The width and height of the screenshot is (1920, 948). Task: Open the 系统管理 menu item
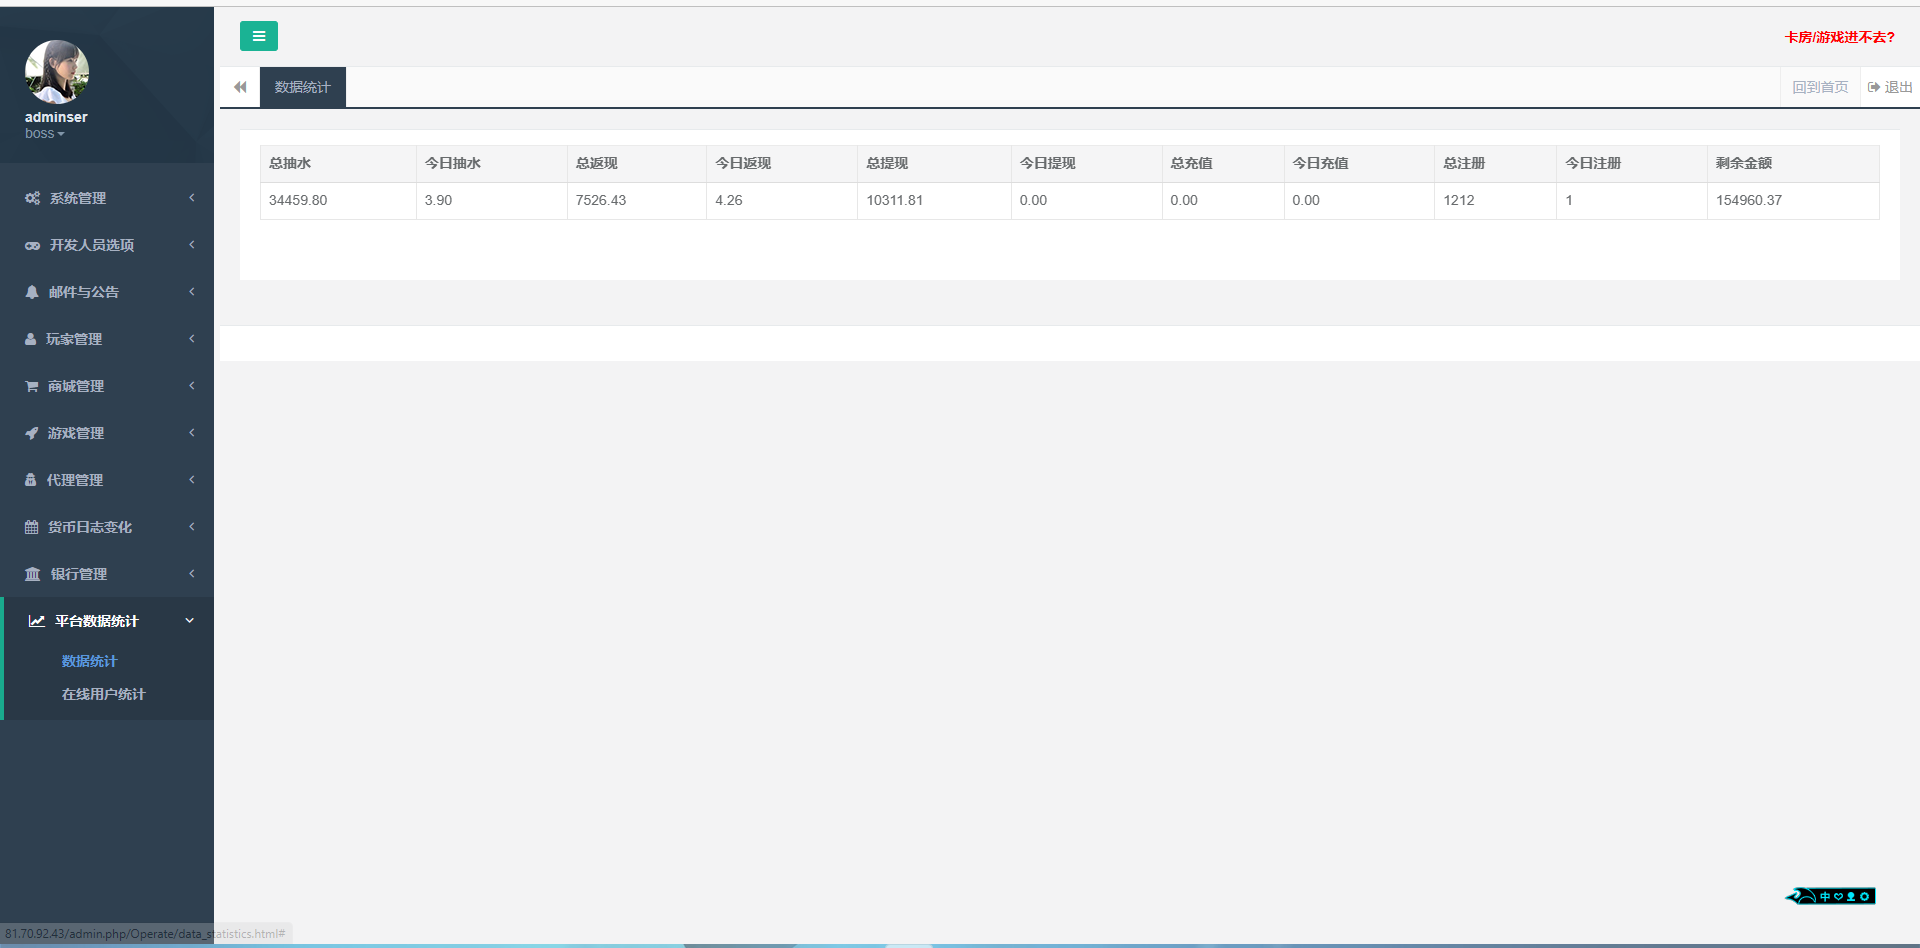tap(107, 198)
